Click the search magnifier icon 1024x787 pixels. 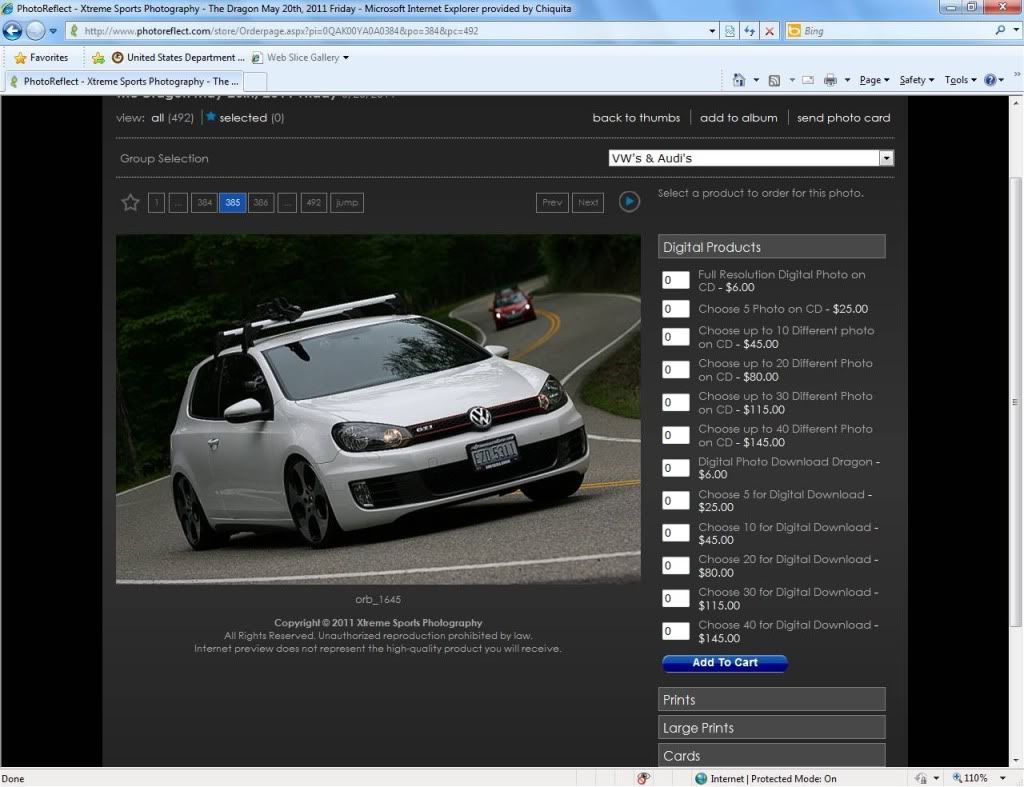click(x=1000, y=30)
